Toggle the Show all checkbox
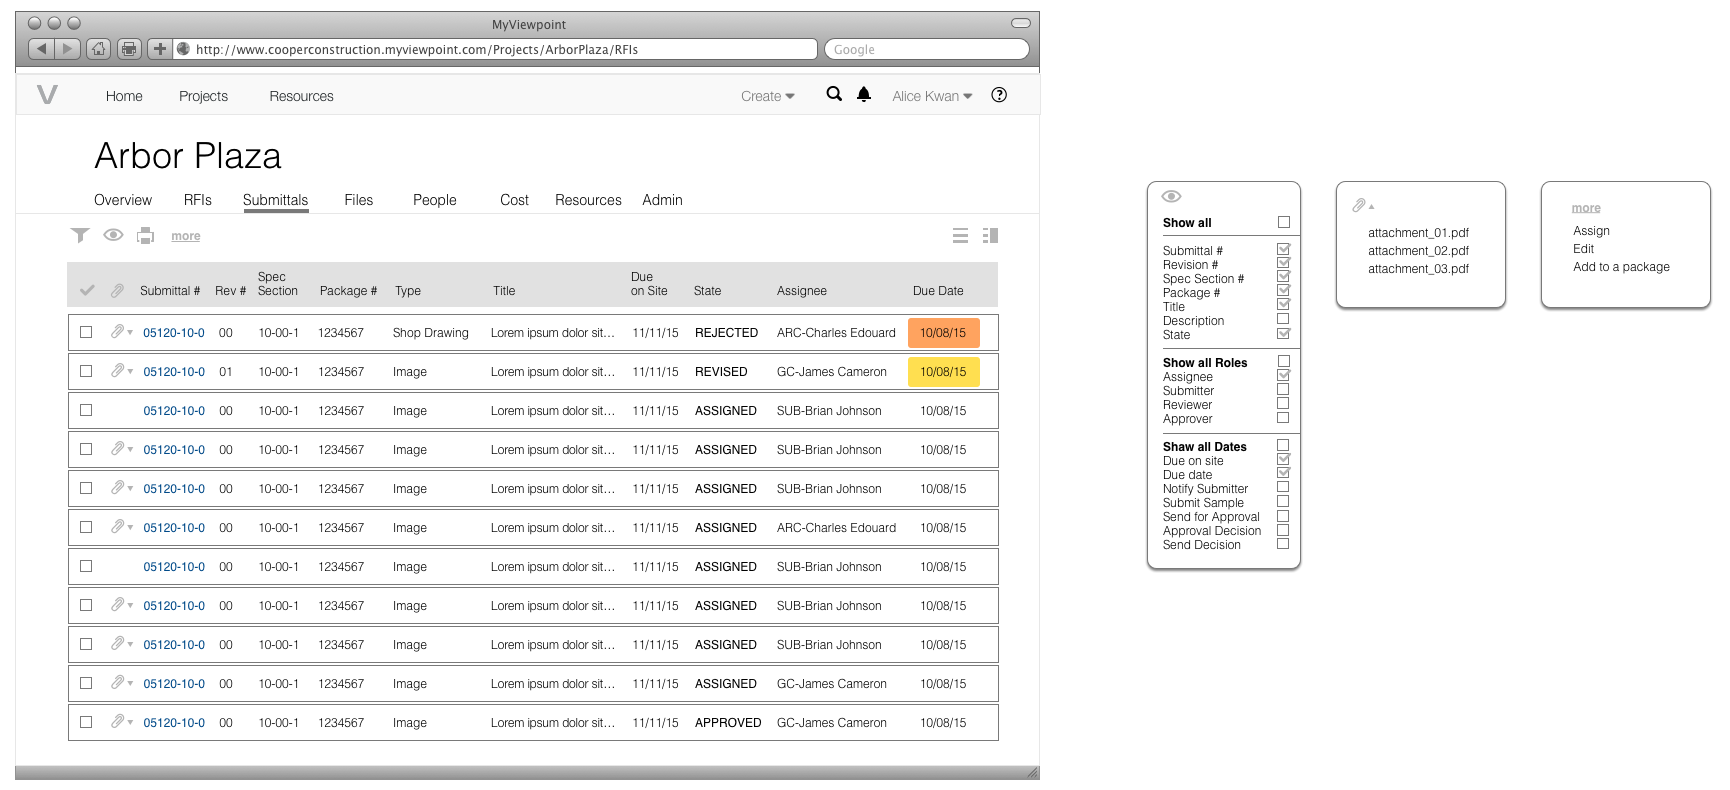1730x790 pixels. tap(1284, 222)
